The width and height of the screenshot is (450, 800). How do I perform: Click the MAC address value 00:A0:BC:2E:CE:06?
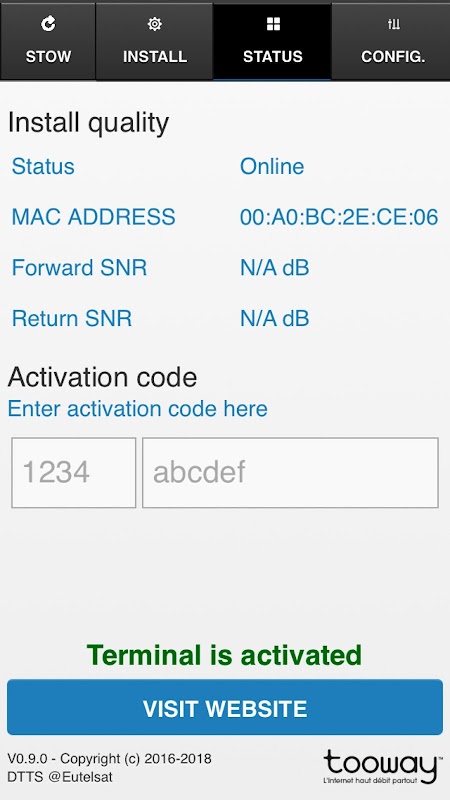pyautogui.click(x=339, y=217)
